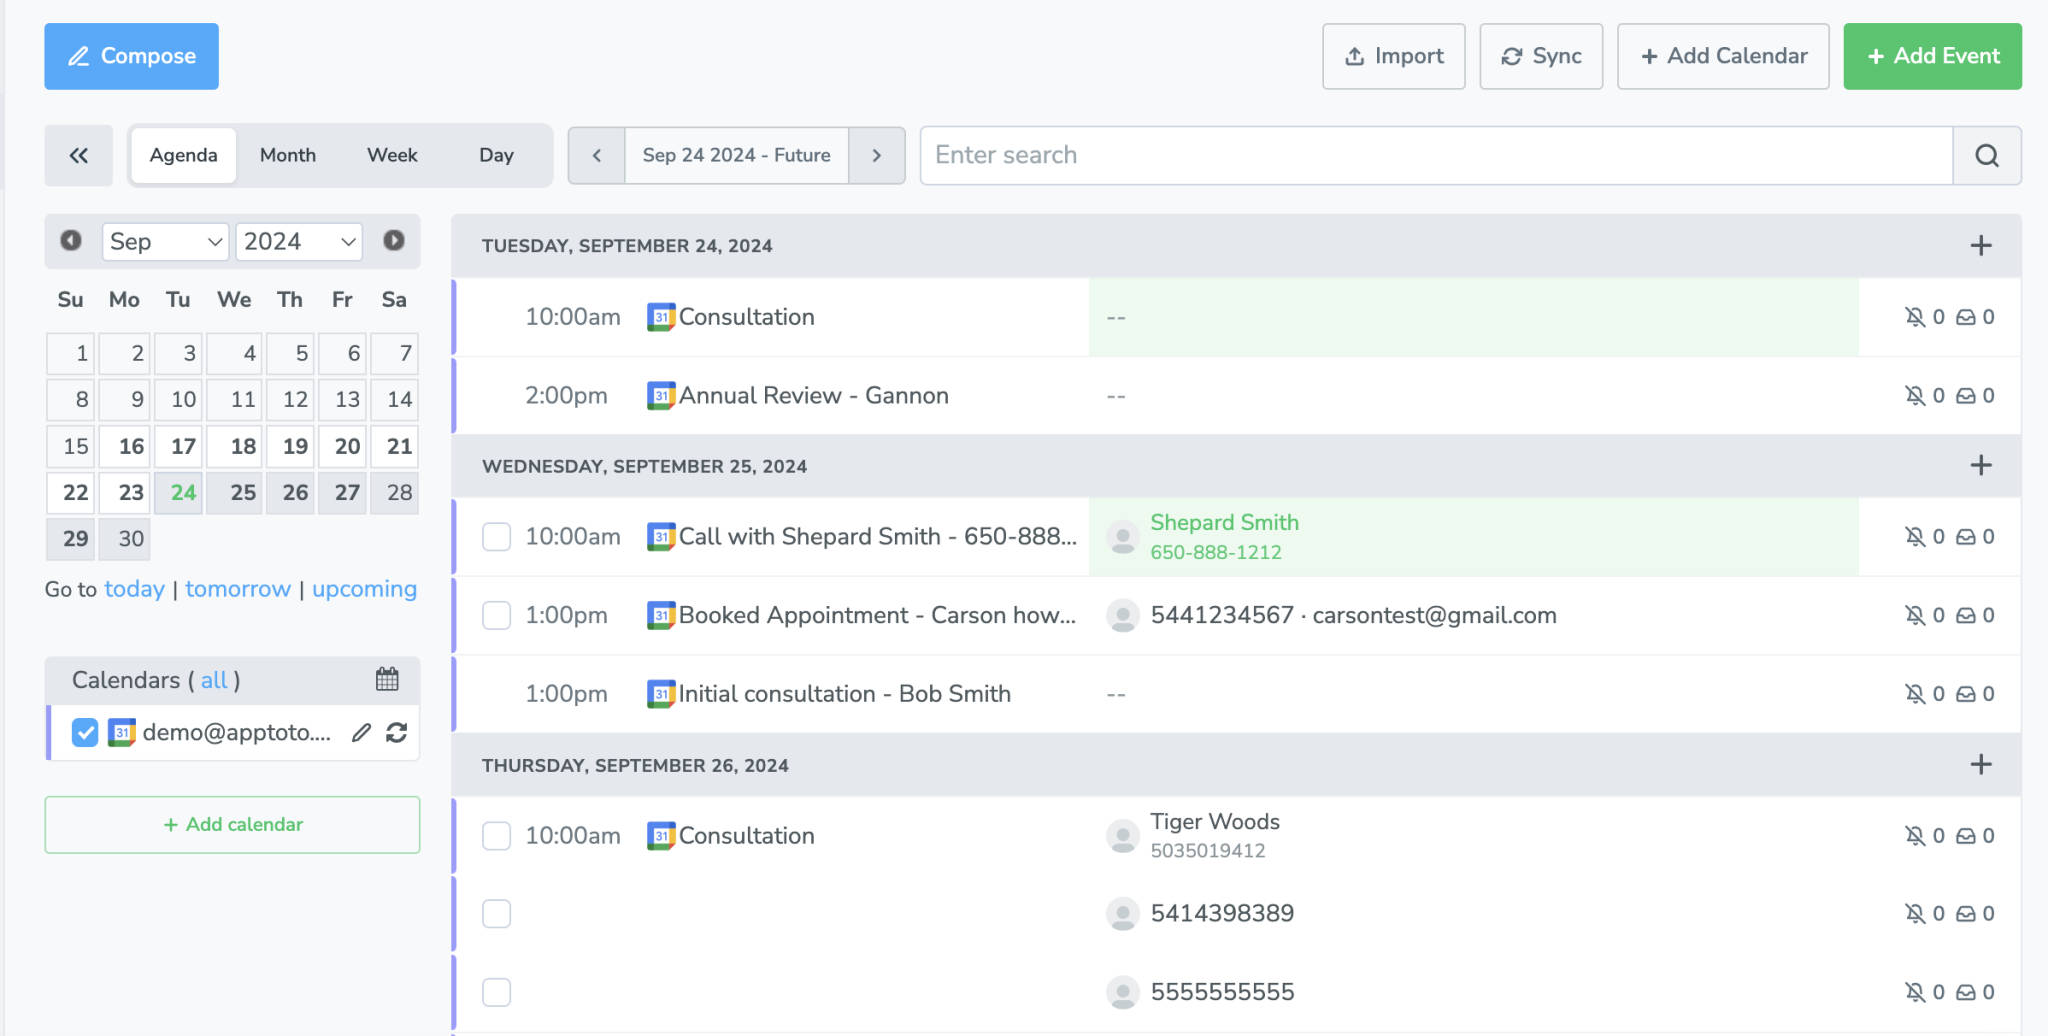2048x1036 pixels.
Task: Select checkbox for Tiger Woods Consultation
Action: tap(496, 836)
